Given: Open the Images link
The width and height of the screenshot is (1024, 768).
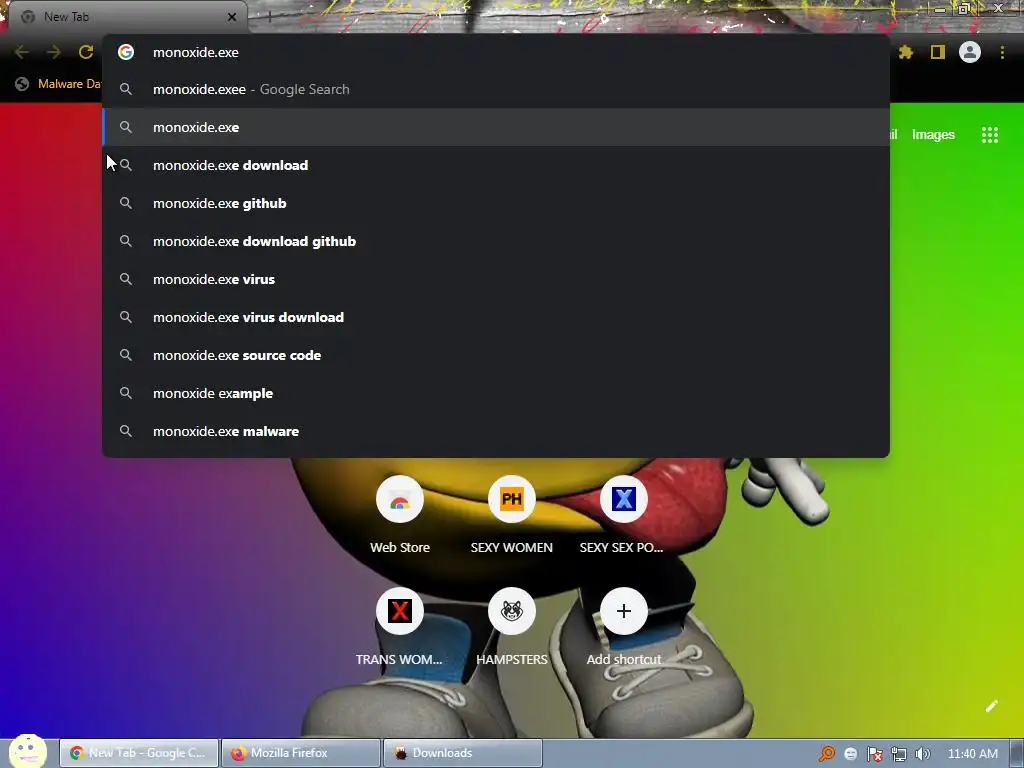Looking at the screenshot, I should [x=933, y=135].
